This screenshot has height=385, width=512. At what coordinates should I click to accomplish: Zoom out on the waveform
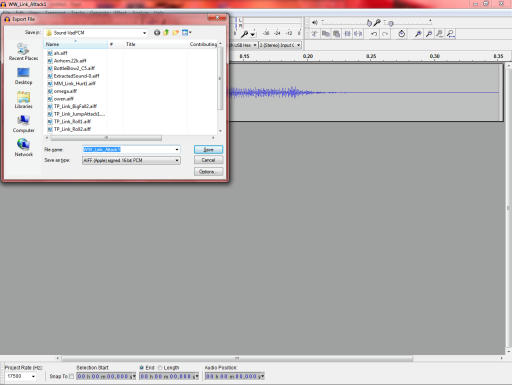click(x=429, y=34)
